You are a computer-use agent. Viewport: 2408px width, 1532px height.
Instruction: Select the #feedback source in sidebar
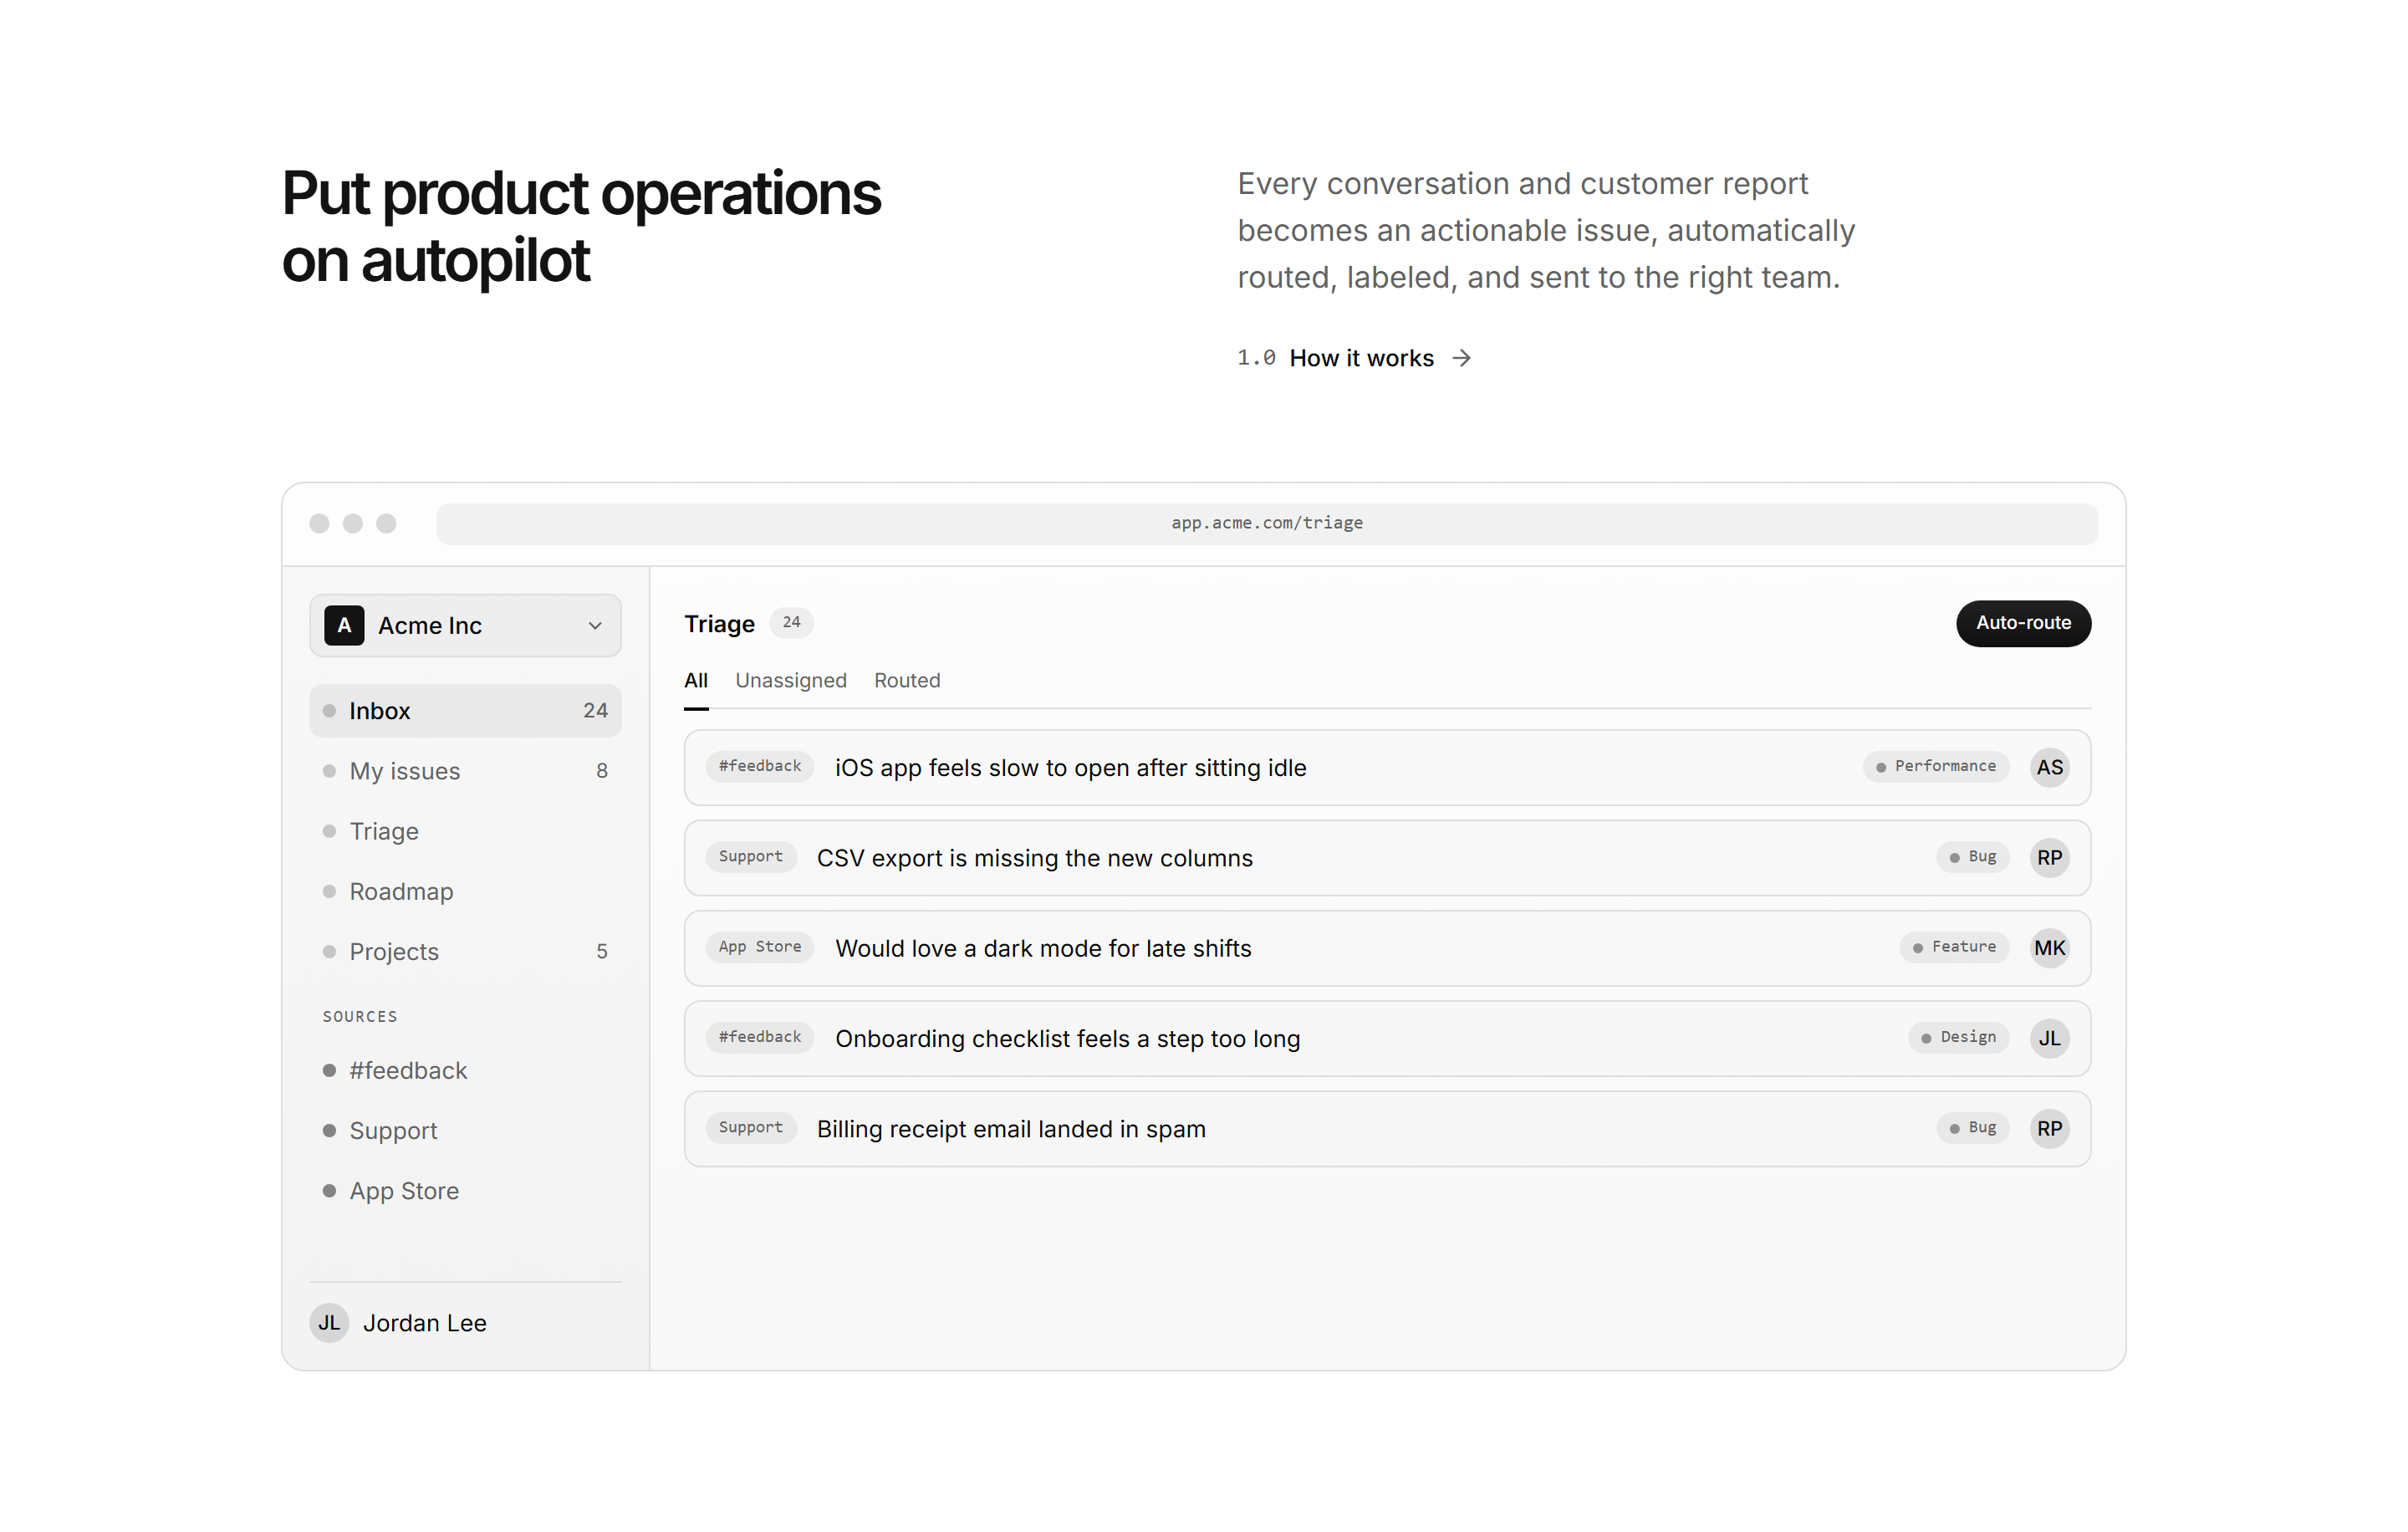point(465,1071)
